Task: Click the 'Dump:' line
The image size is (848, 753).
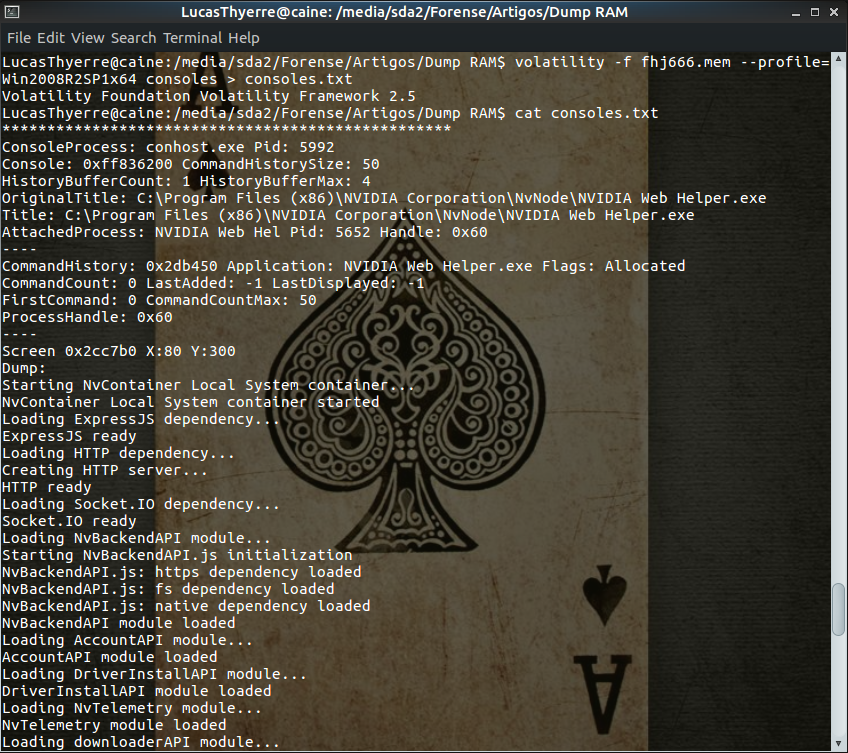Action: [x=24, y=368]
